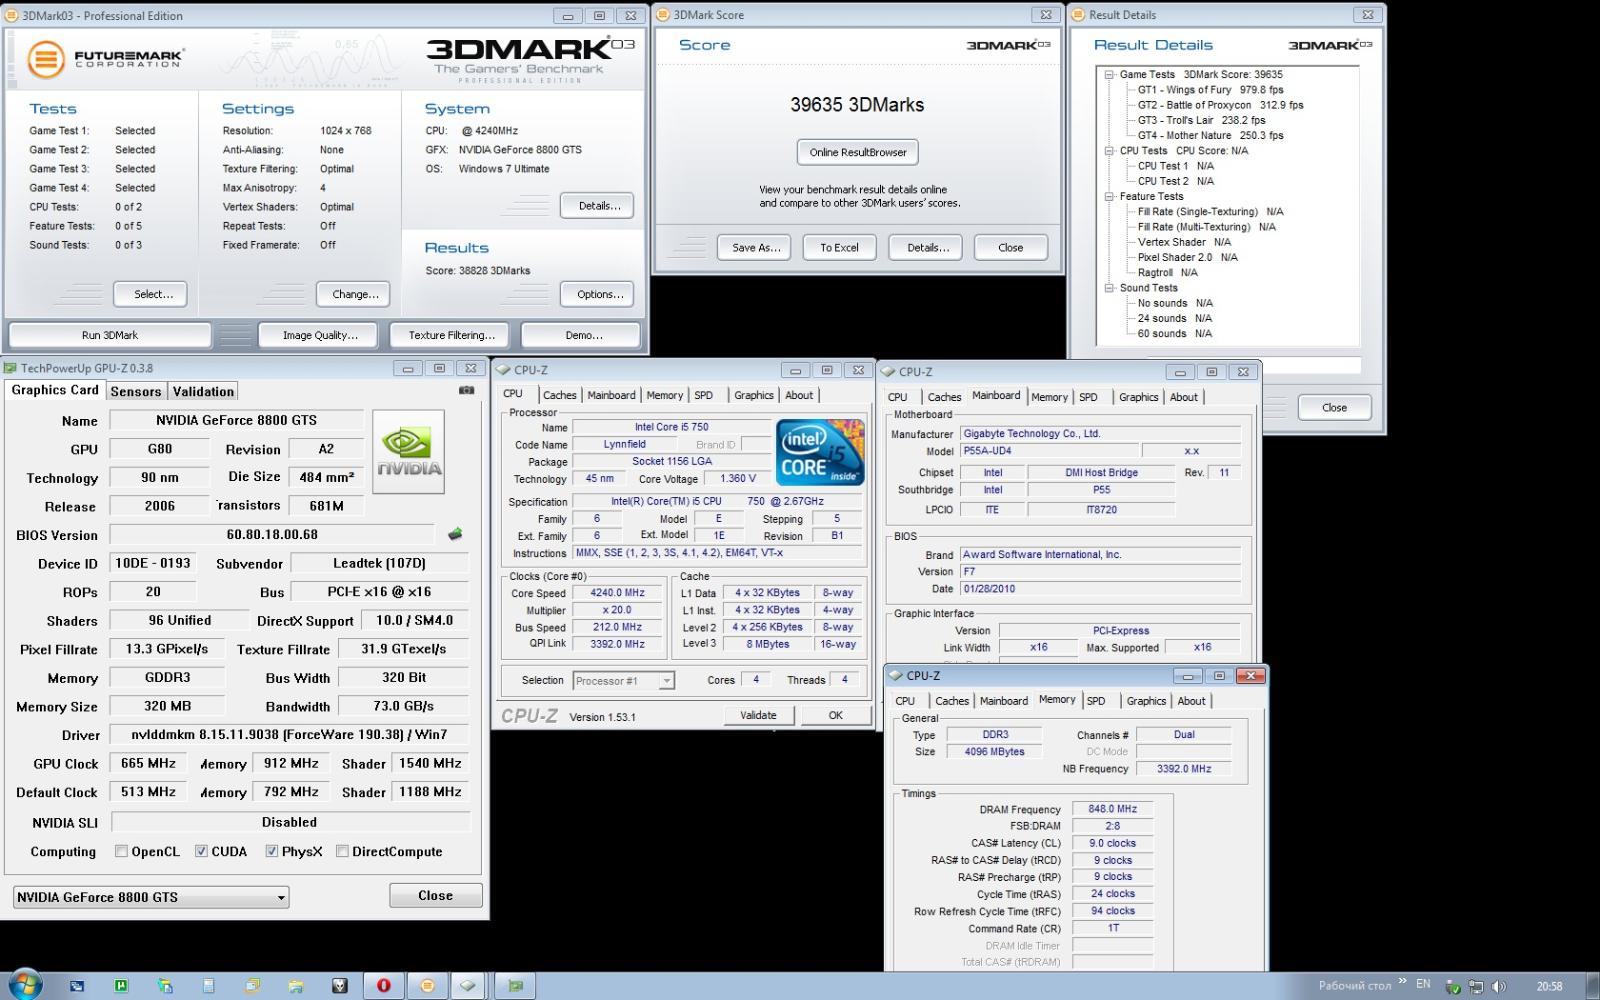This screenshot has height=1000, width=1600.
Task: Click the GPU-Z screenshot camera icon
Action: pyautogui.click(x=466, y=390)
